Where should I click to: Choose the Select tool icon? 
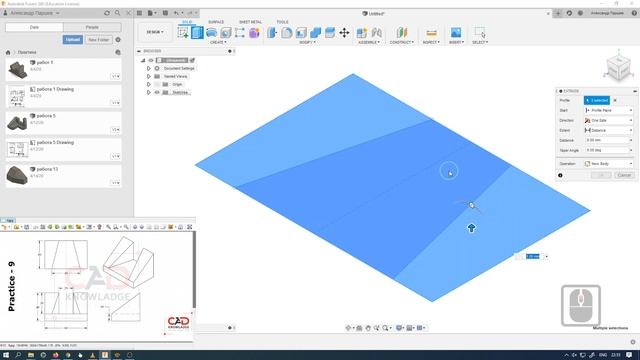tap(480, 33)
